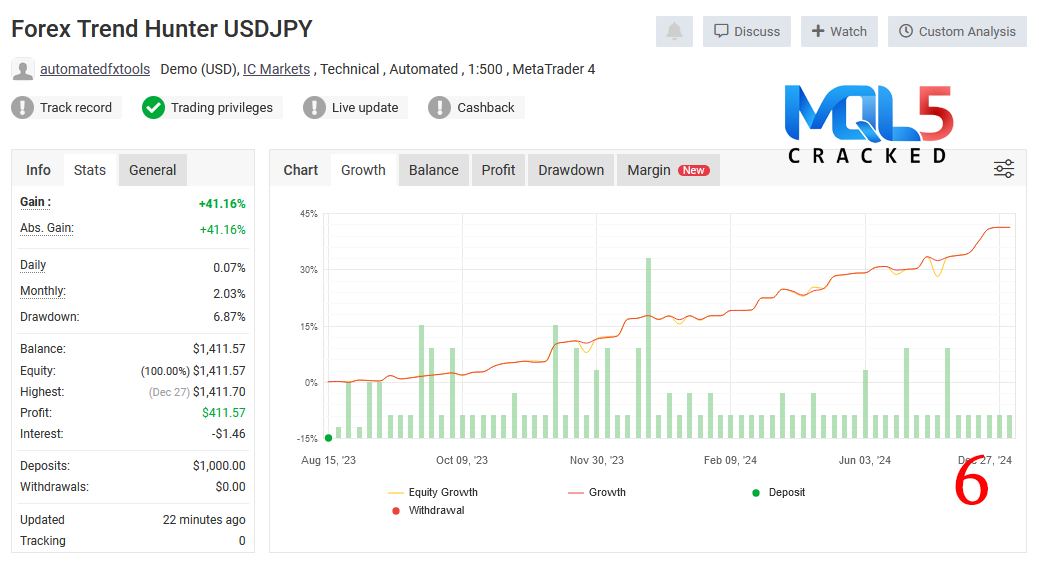This screenshot has width=1039, height=568.
Task: Switch to the General tab
Action: coord(152,170)
